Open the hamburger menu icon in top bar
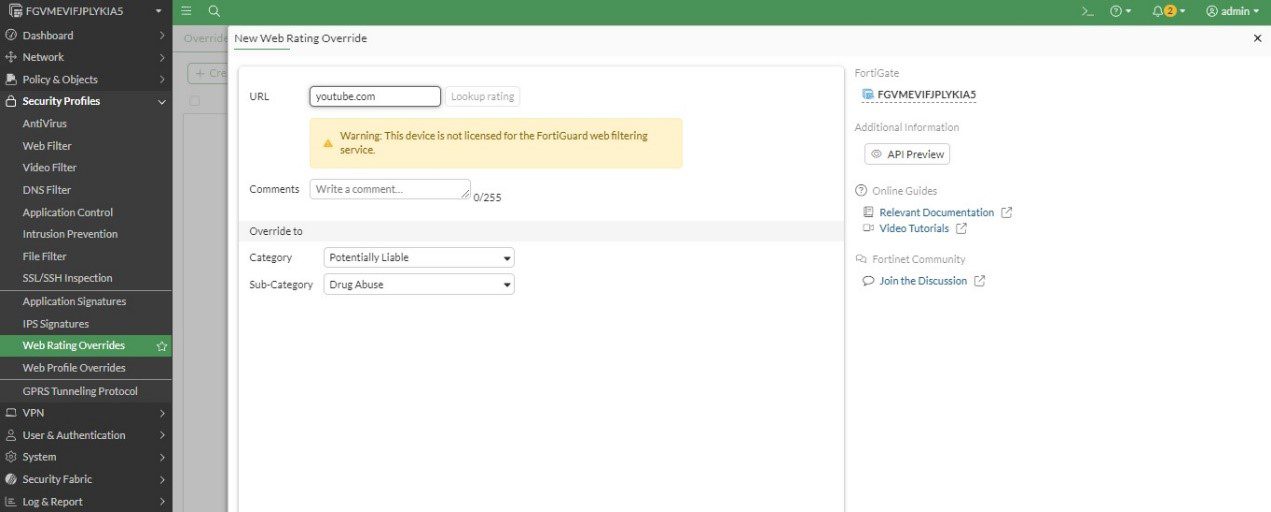The height and width of the screenshot is (512, 1271). pyautogui.click(x=187, y=11)
